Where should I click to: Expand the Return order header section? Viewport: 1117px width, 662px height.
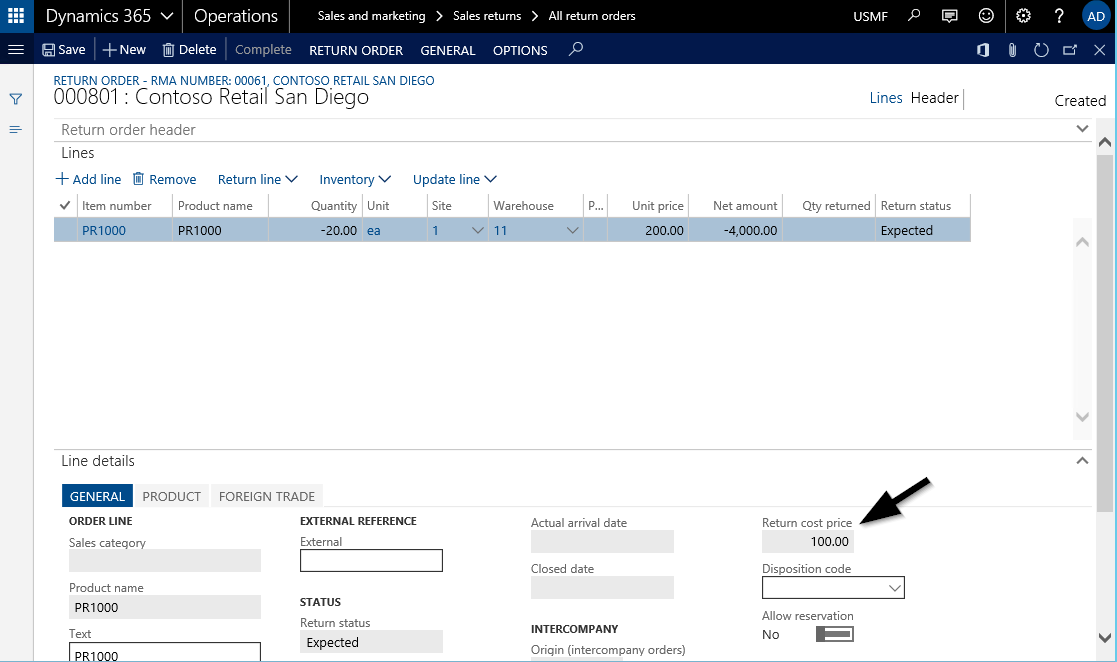pyautogui.click(x=1081, y=129)
